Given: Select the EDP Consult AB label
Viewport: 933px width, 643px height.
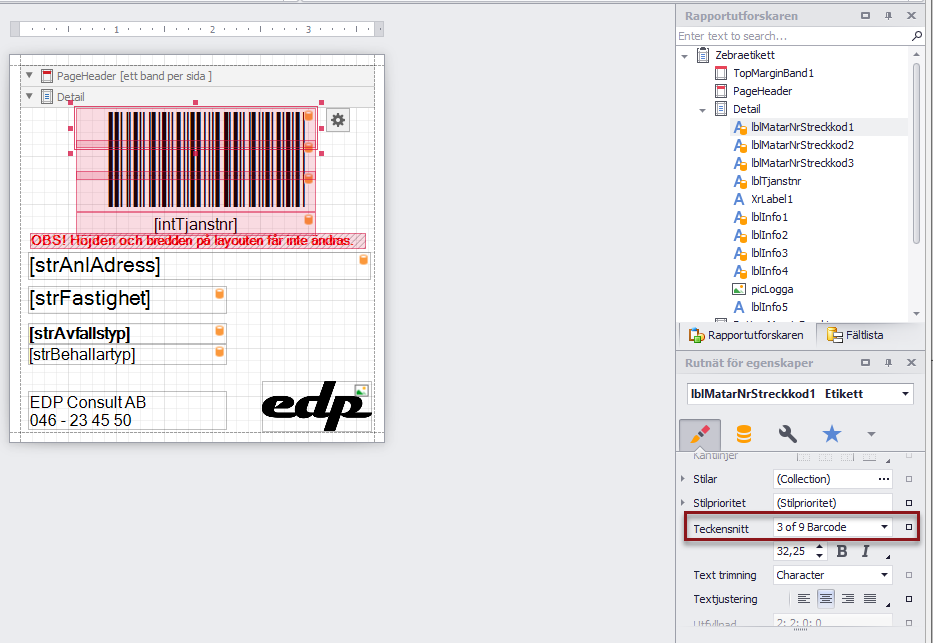Looking at the screenshot, I should (x=127, y=411).
